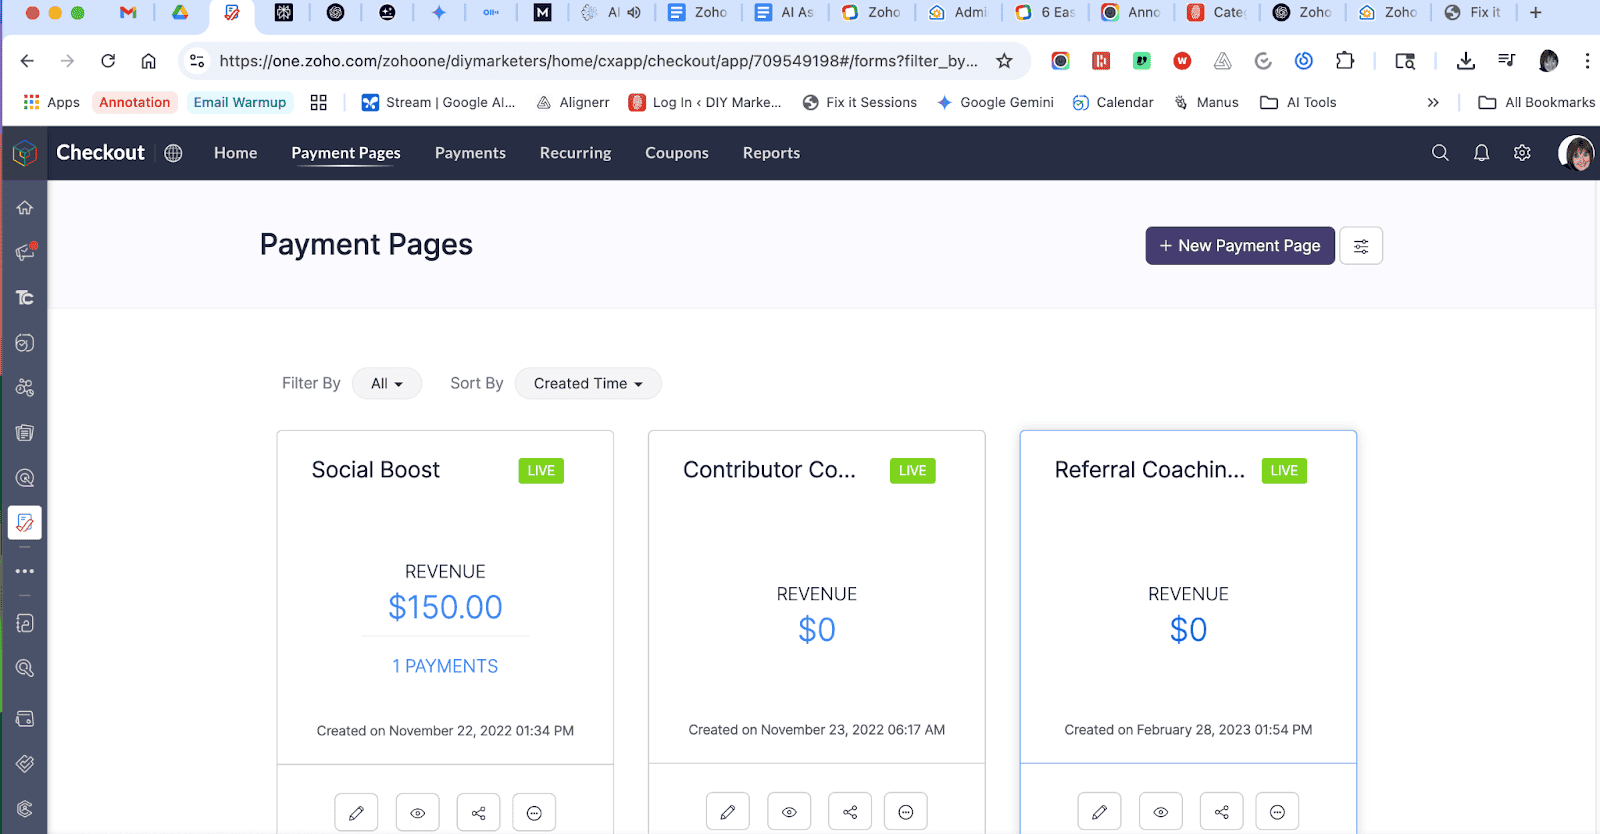Open a new browser tab

click(1536, 13)
